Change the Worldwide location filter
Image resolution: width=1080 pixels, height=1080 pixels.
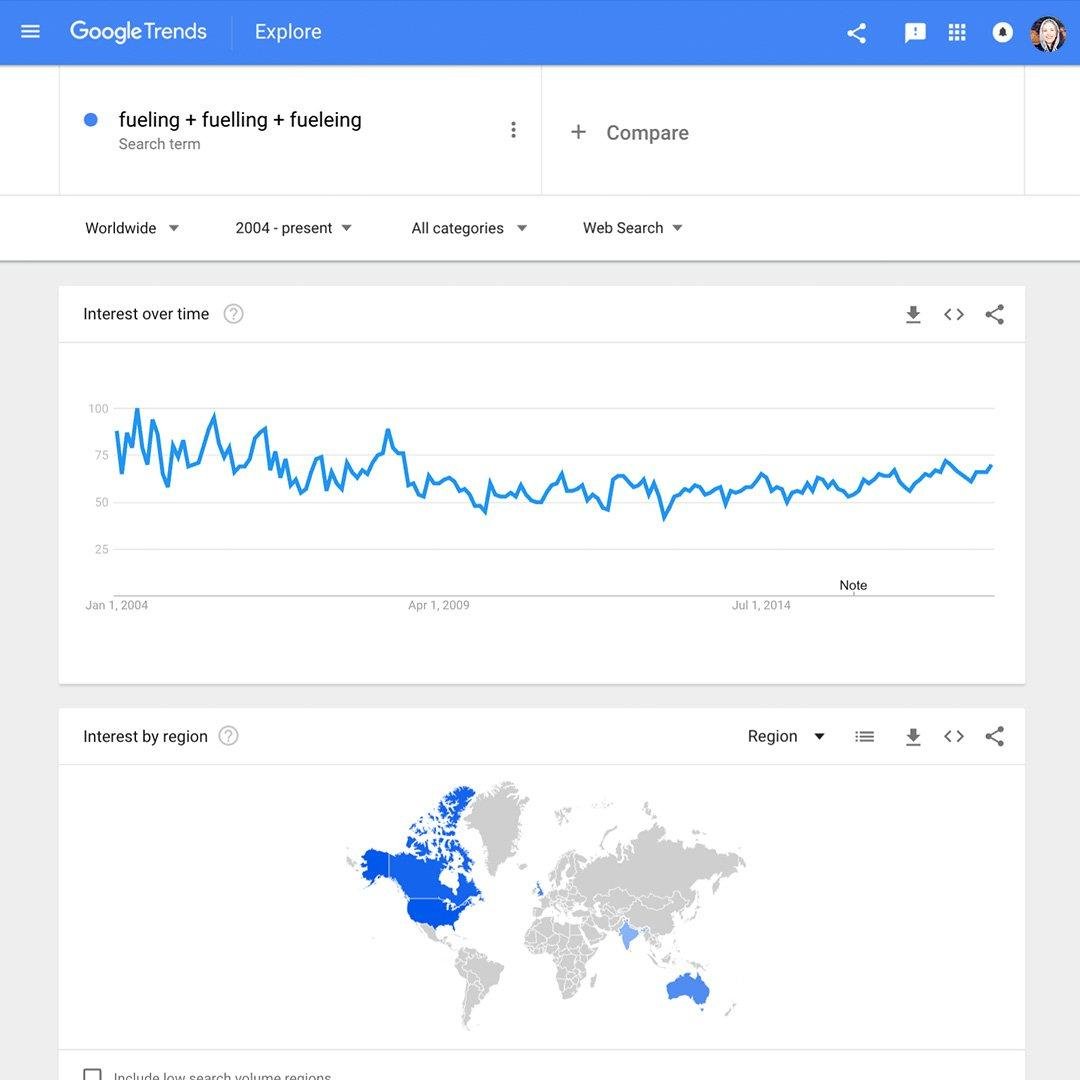point(131,228)
